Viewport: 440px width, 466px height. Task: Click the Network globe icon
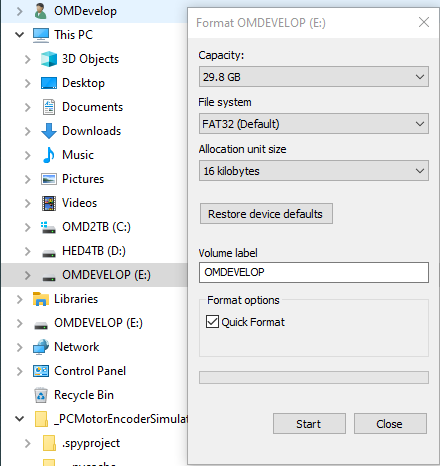point(41,347)
